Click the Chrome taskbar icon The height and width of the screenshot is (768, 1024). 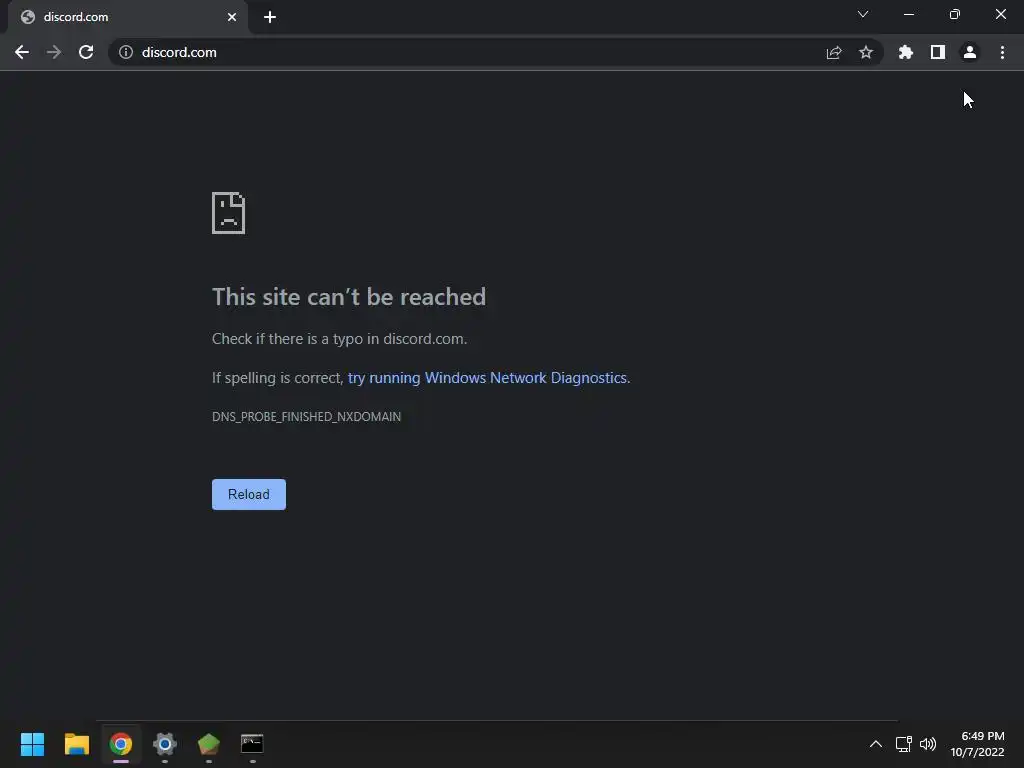click(x=121, y=744)
